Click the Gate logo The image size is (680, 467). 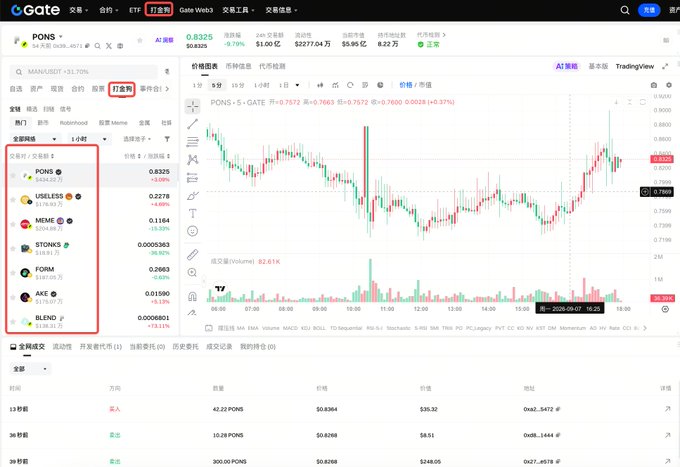pyautogui.click(x=36, y=10)
